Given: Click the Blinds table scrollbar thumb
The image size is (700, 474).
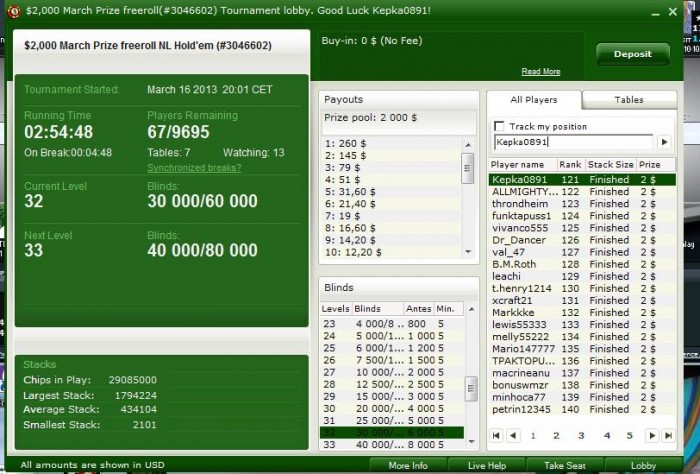Looking at the screenshot, I should tap(471, 388).
